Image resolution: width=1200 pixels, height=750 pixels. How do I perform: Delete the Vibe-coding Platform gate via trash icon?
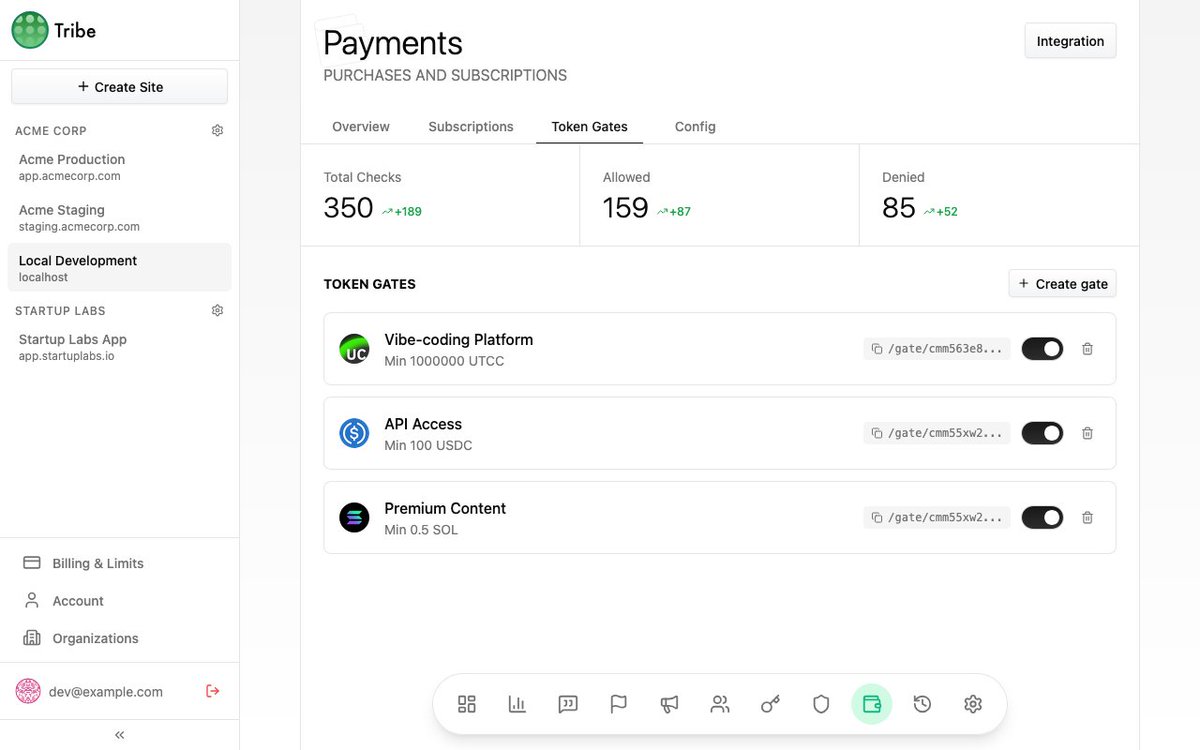1088,349
